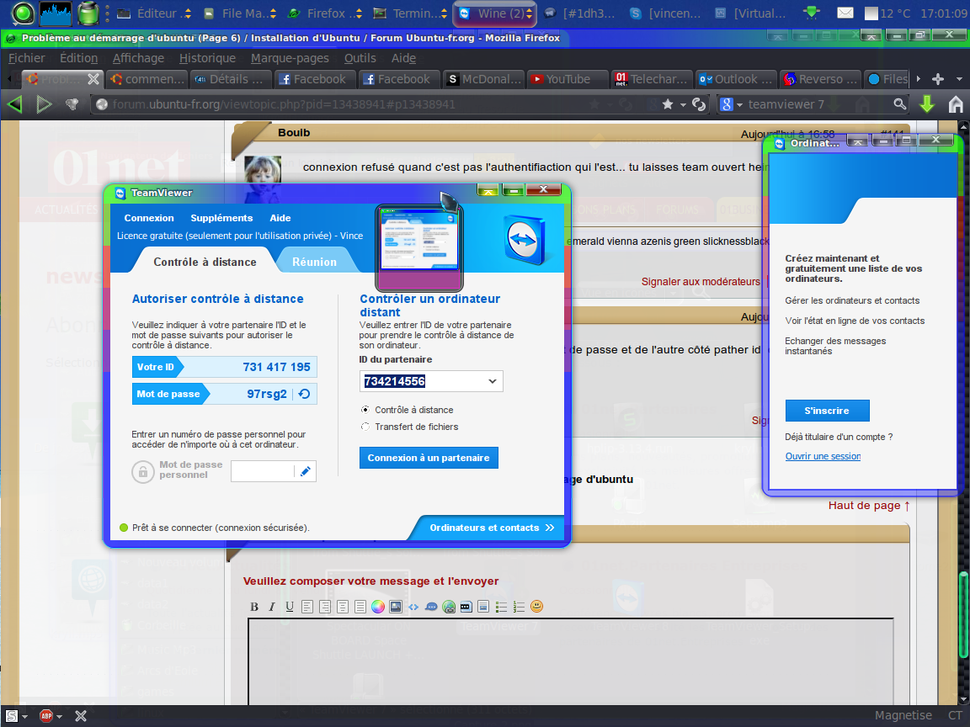Open Firefox's Outils menu
970x727 pixels.
[360, 58]
